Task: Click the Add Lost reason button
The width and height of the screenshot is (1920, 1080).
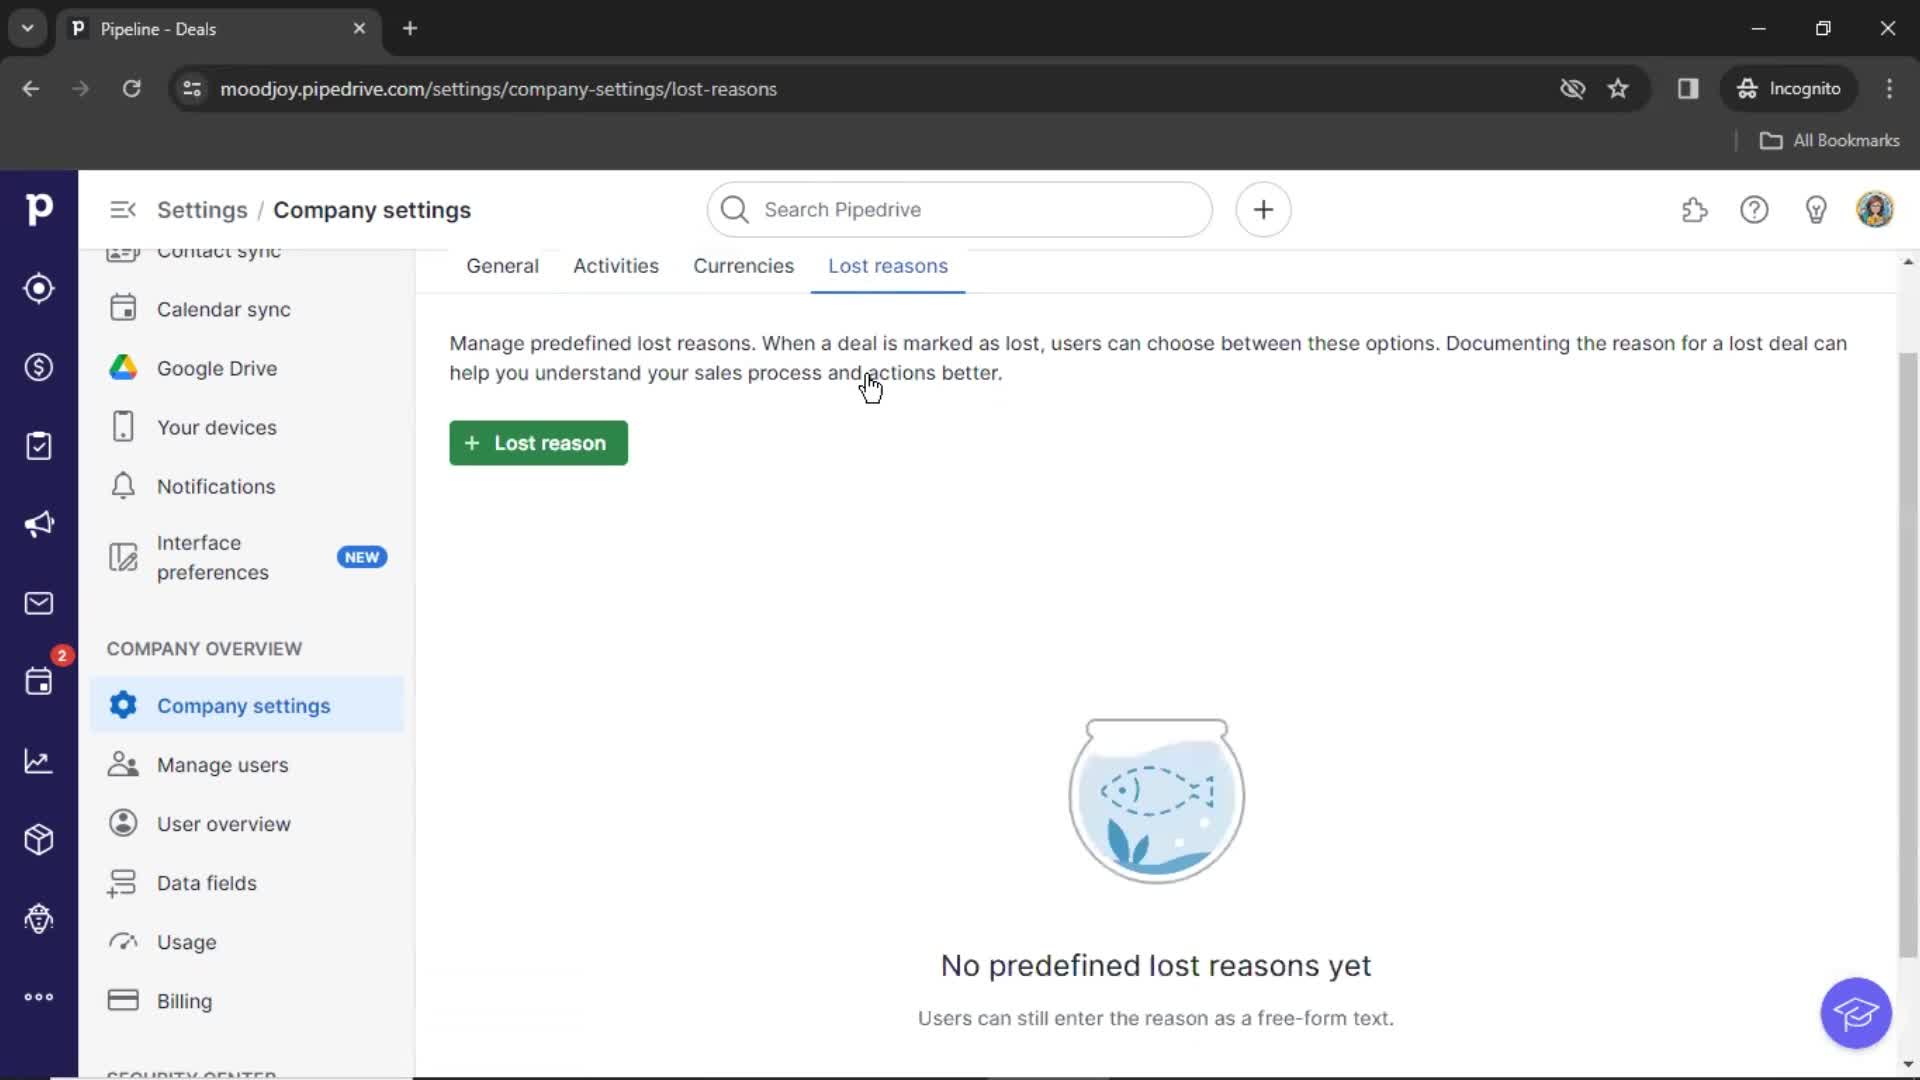Action: (x=537, y=442)
